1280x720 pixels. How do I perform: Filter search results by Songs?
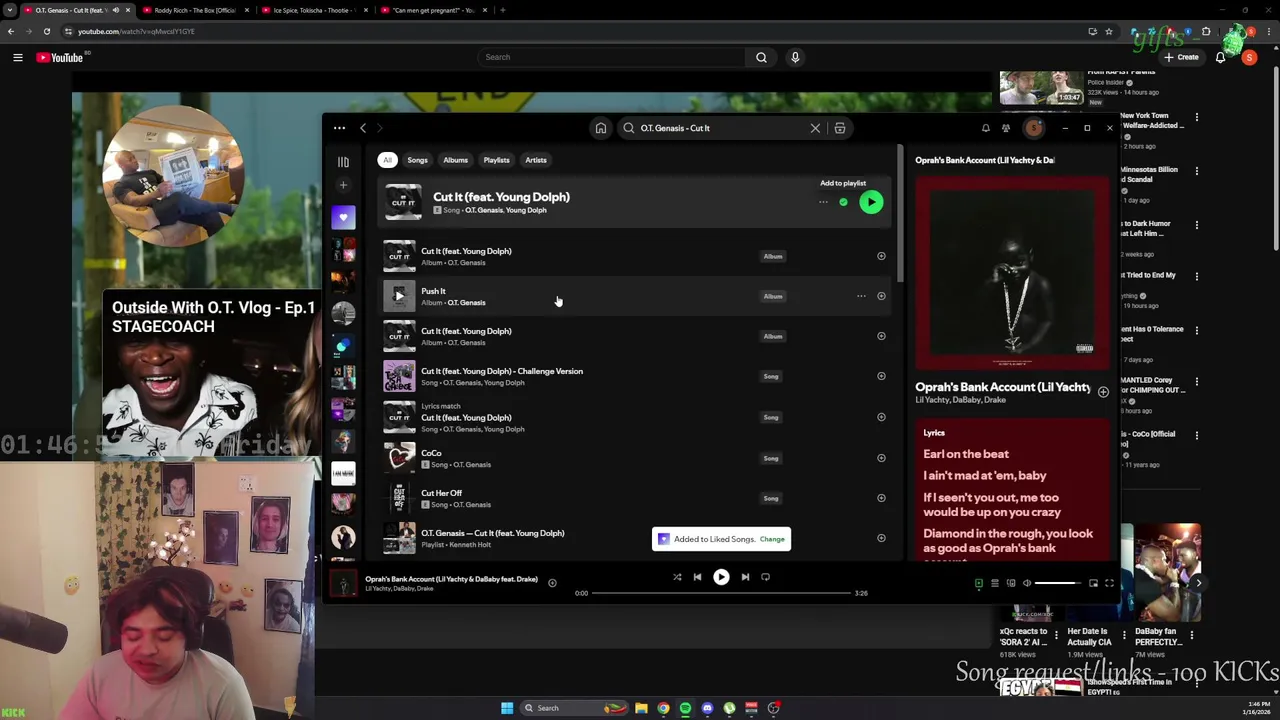pos(417,160)
